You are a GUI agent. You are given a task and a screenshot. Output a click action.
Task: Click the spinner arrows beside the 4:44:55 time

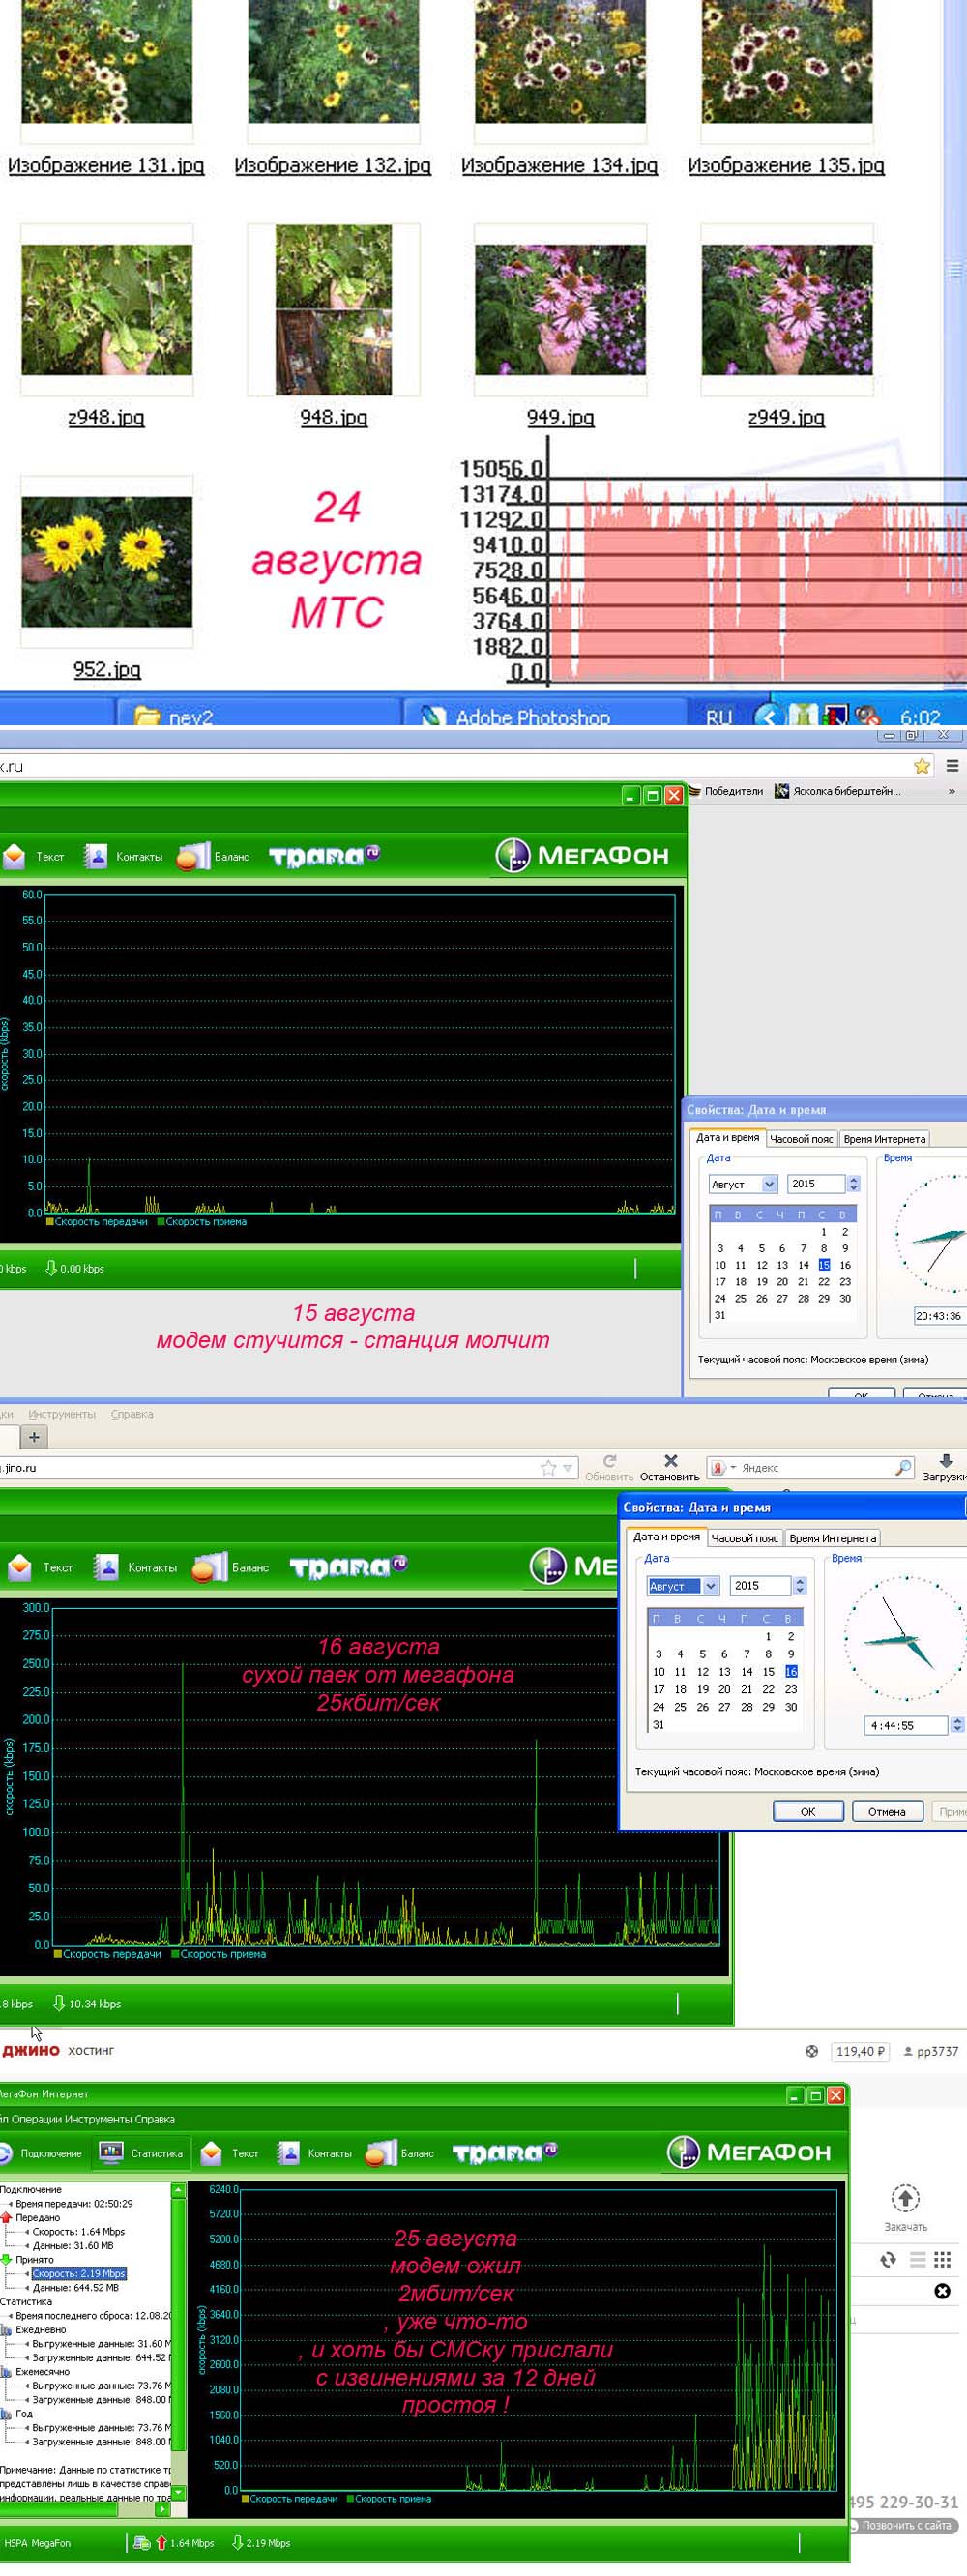957,1725
